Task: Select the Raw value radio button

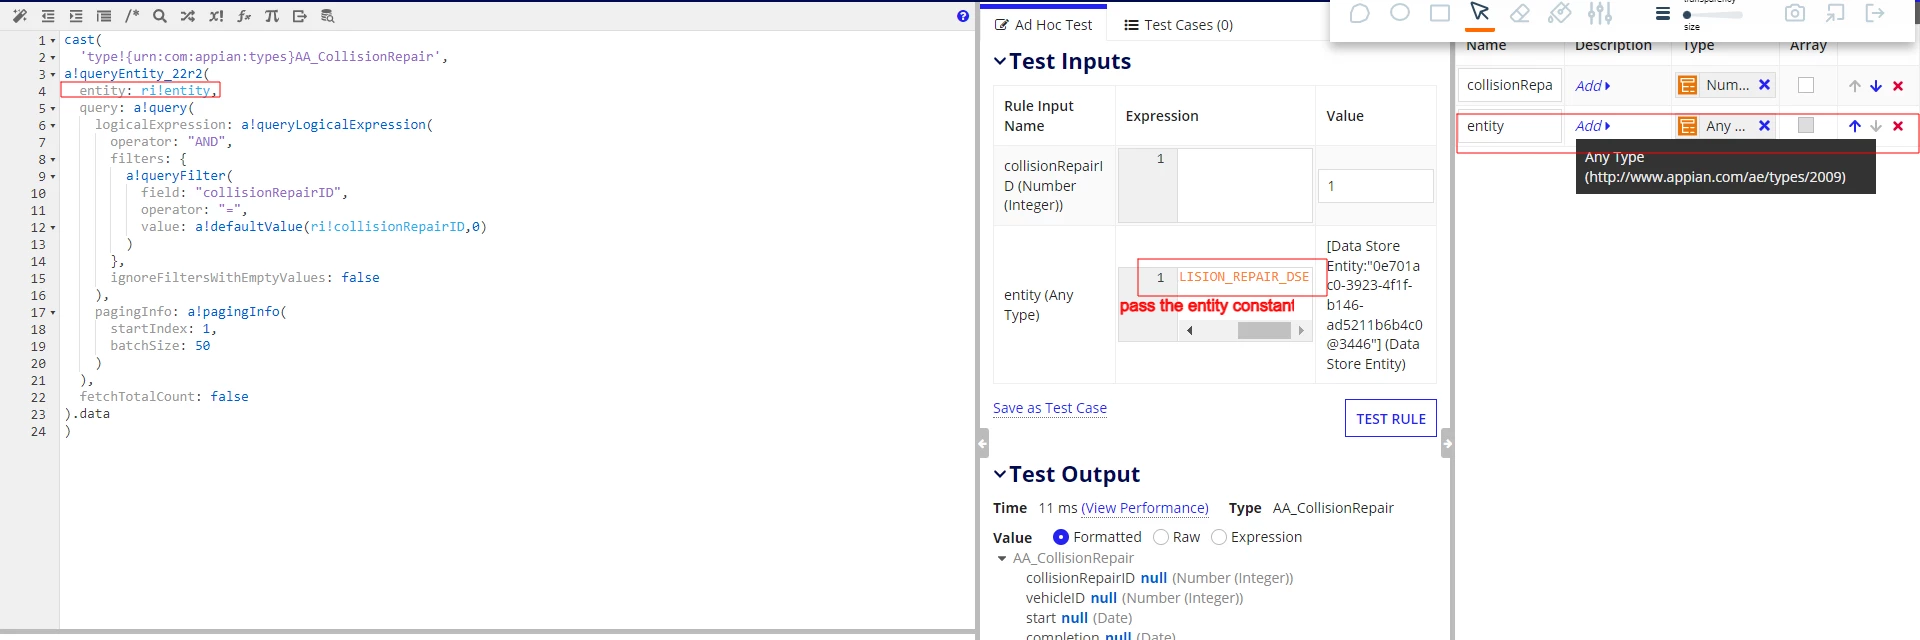Action: pos(1161,537)
